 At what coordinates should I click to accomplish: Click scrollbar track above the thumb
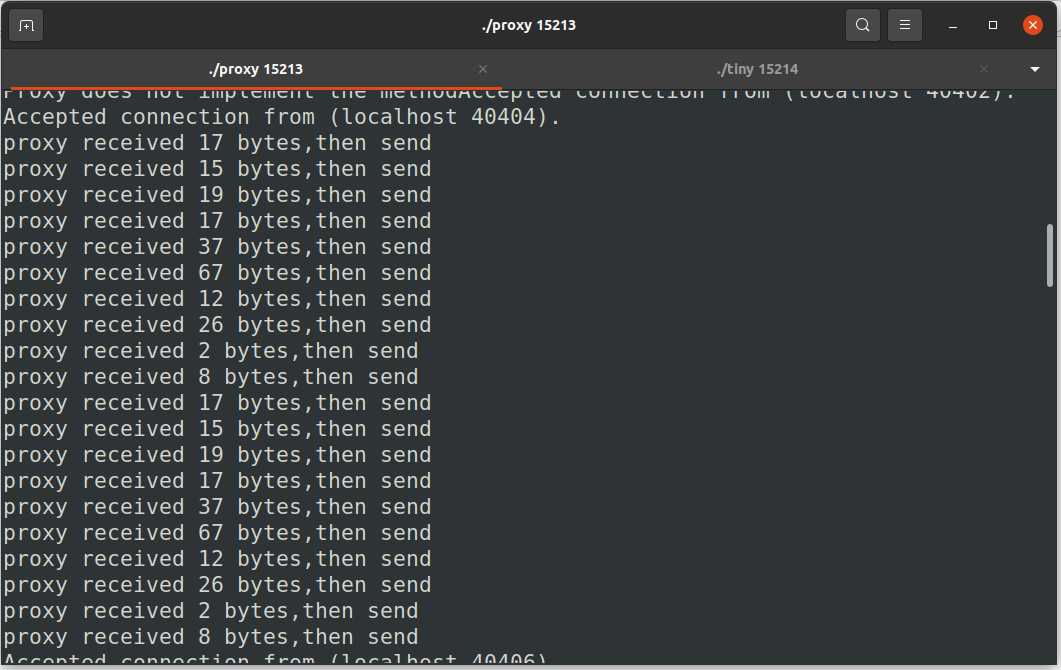1050,150
